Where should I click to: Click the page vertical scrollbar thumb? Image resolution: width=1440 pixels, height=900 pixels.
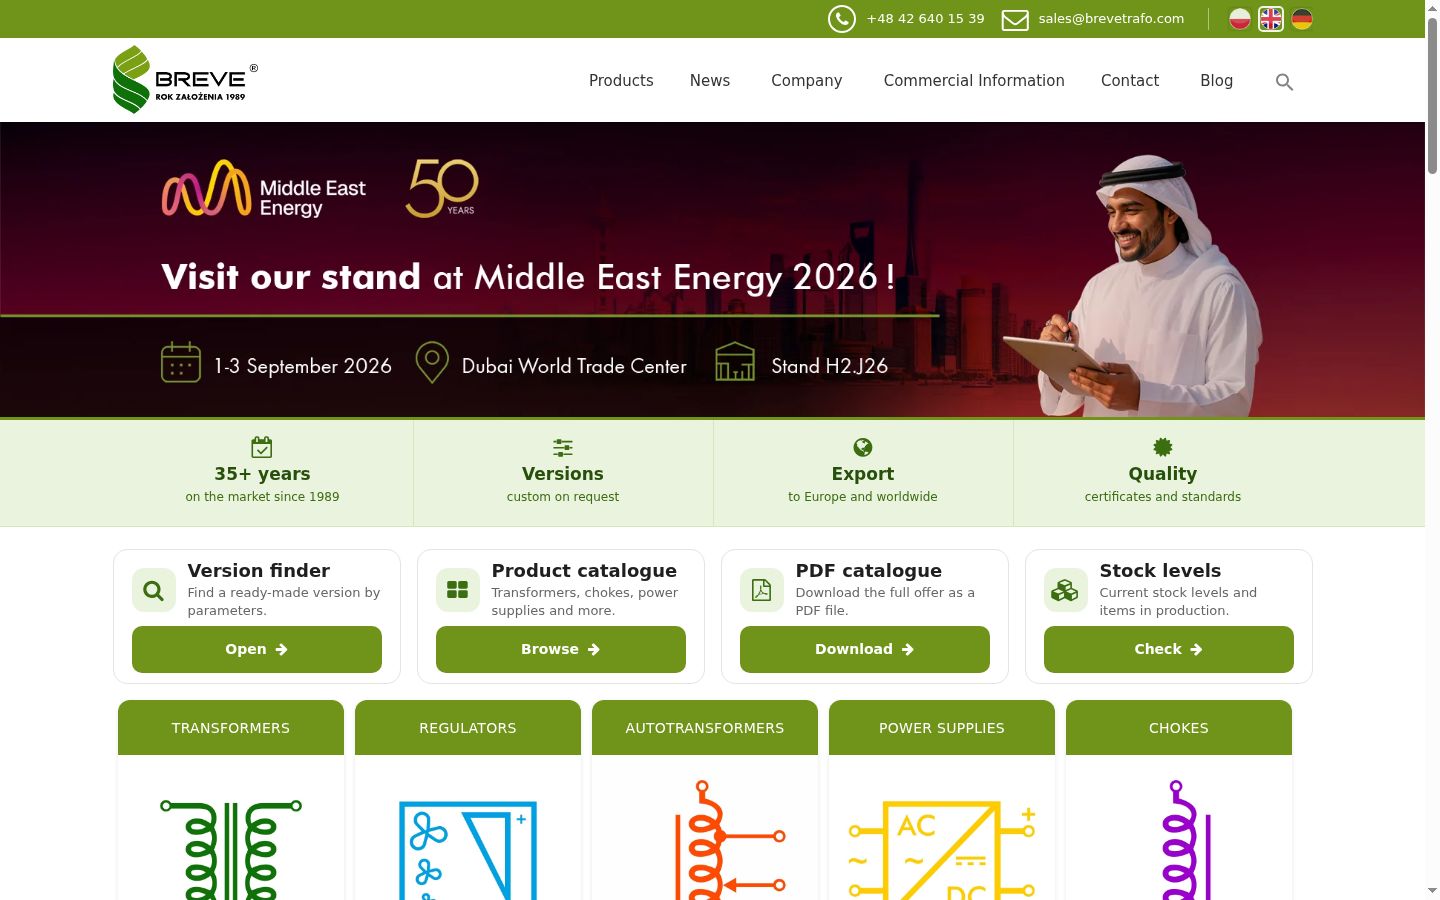click(x=1432, y=95)
